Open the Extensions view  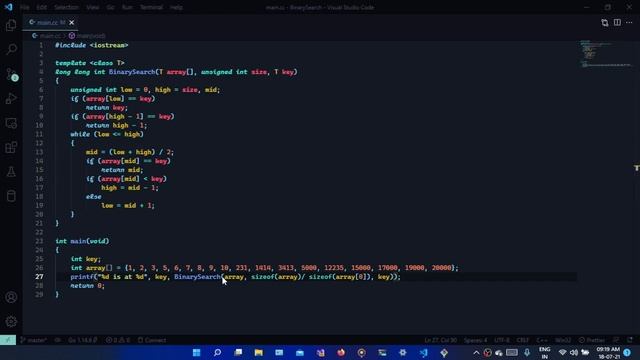(x=11, y=147)
